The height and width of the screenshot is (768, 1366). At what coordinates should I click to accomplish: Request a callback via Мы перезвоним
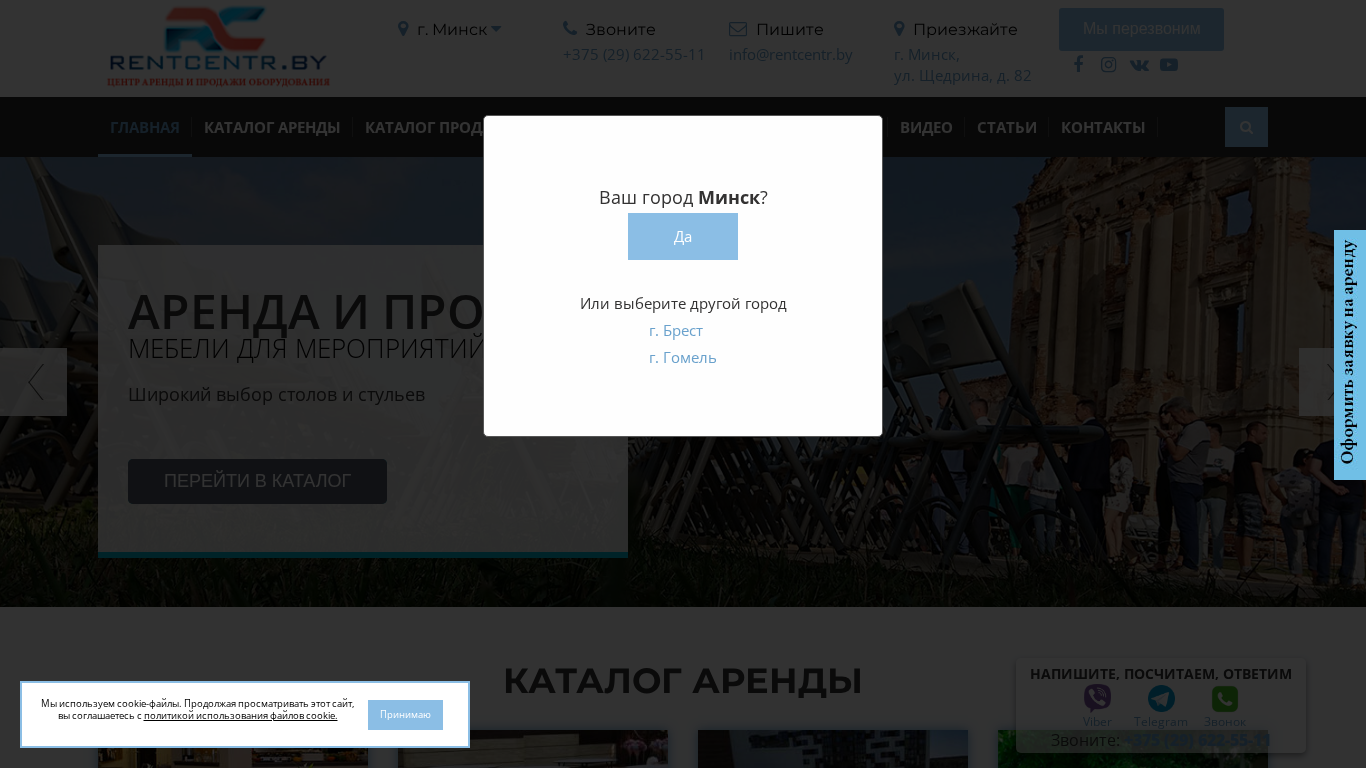pos(1141,30)
